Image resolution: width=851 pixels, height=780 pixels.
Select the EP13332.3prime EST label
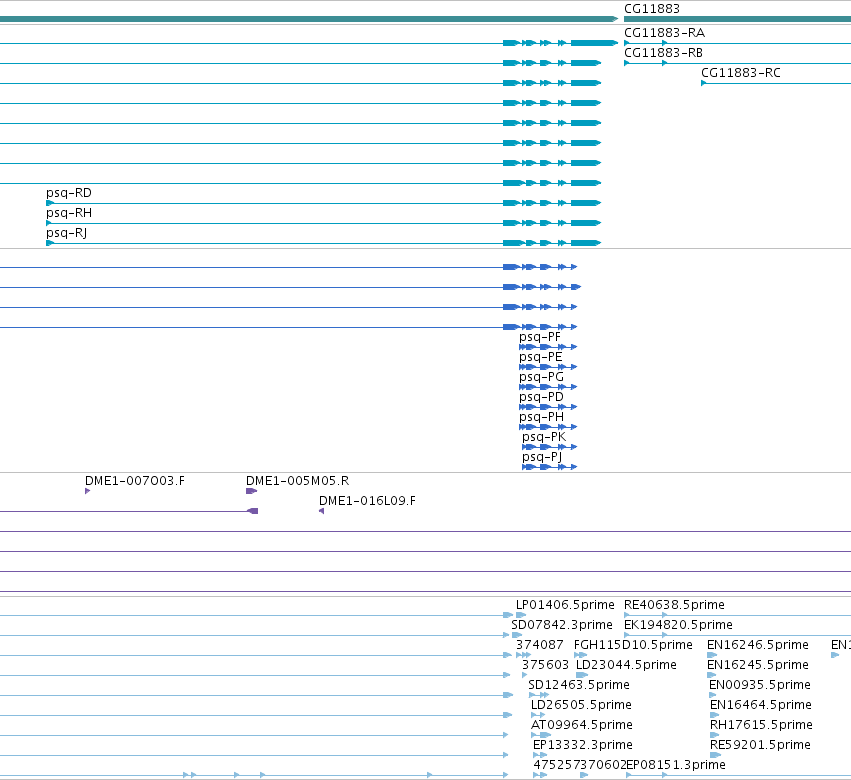pyautogui.click(x=583, y=745)
